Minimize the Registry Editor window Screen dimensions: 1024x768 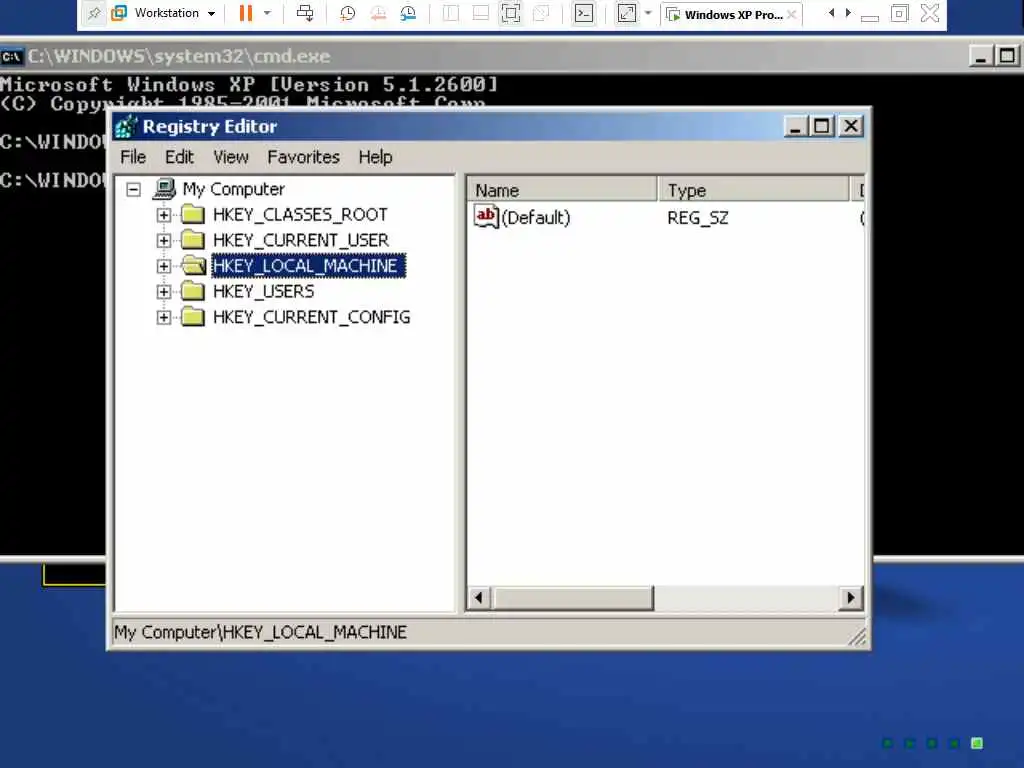click(x=795, y=126)
